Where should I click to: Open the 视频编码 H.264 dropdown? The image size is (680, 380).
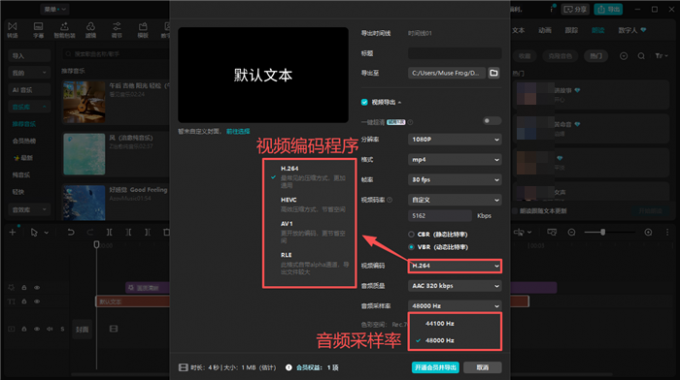tap(454, 266)
